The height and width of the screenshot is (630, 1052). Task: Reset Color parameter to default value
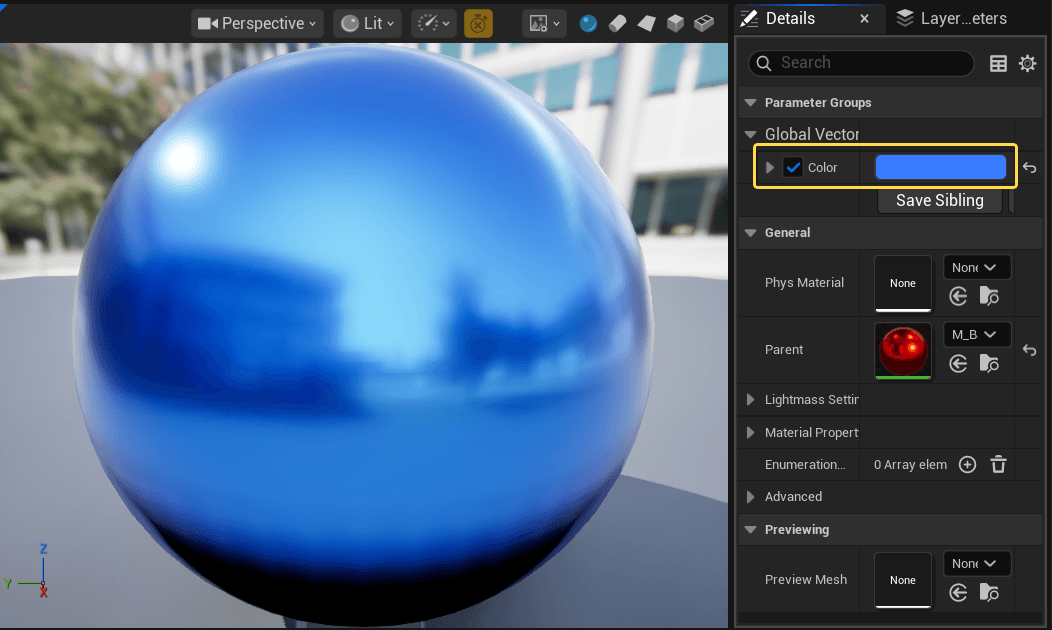1029,168
